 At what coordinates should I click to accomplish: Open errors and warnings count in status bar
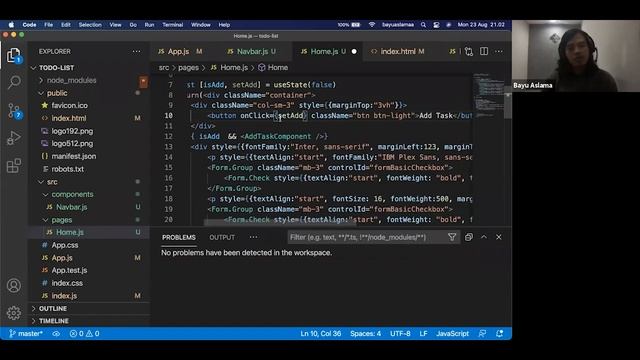(x=84, y=333)
